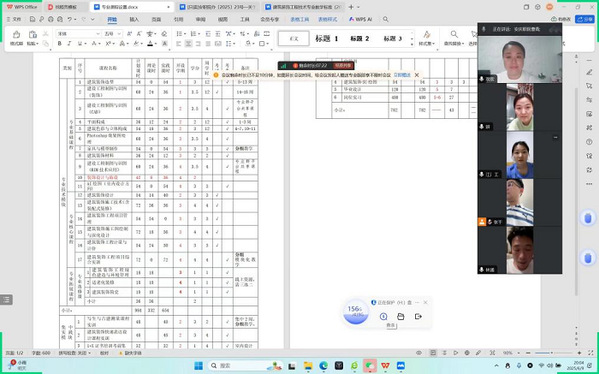Select center alignment in ribbon
This screenshot has height=374, width=599.
click(188, 44)
